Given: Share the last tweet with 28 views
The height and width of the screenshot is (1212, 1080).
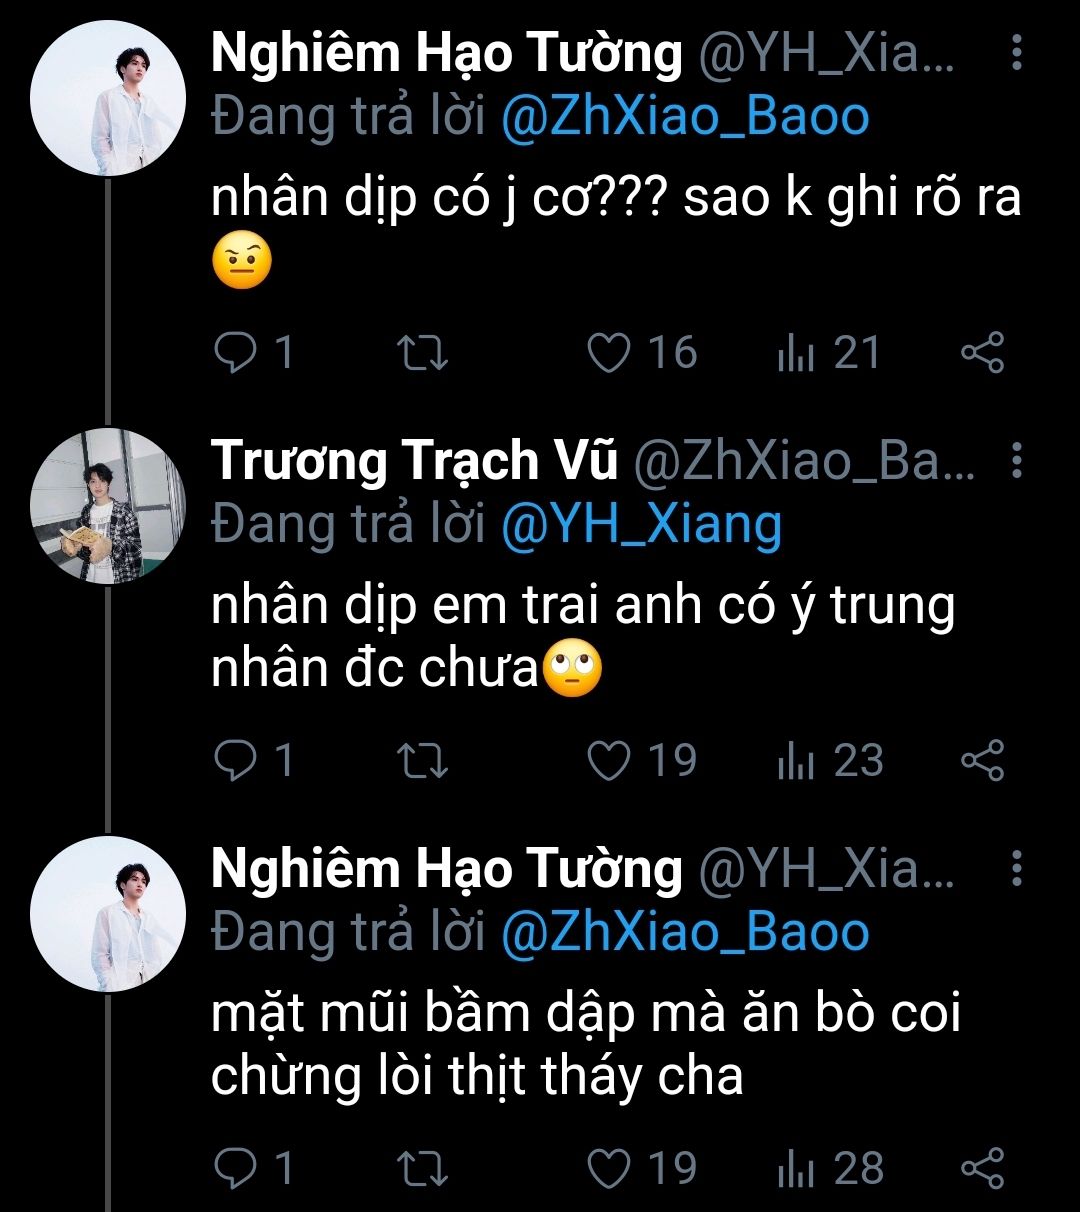Looking at the screenshot, I should point(982,1168).
